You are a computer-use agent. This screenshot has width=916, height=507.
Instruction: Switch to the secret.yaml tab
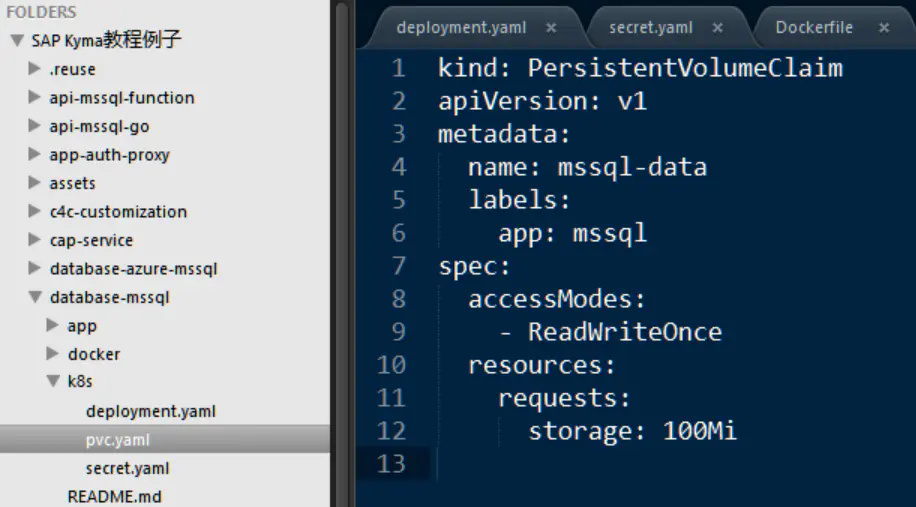pos(651,27)
